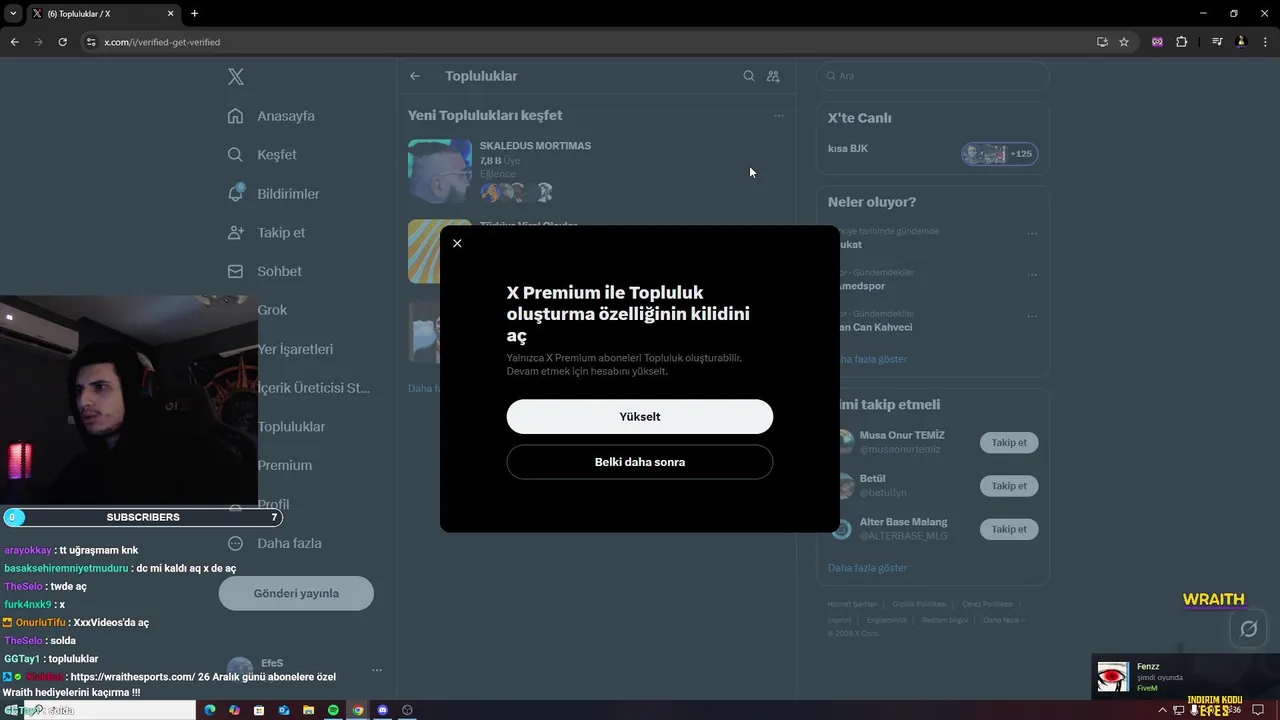Click the Yükselt upgrade button
1280x720 pixels.
tap(640, 417)
